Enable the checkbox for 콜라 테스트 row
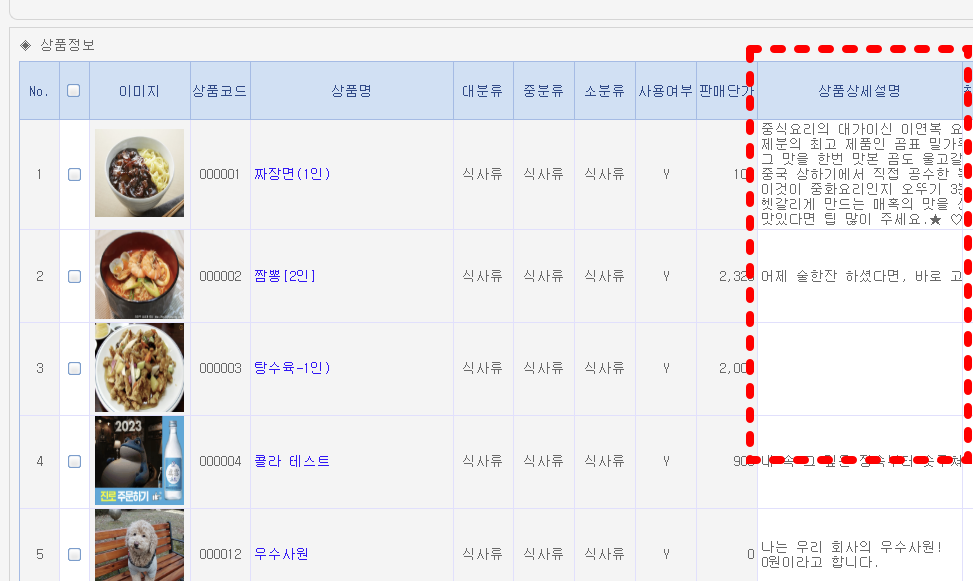Screen dimensions: 973x581 pyautogui.click(x=74, y=461)
